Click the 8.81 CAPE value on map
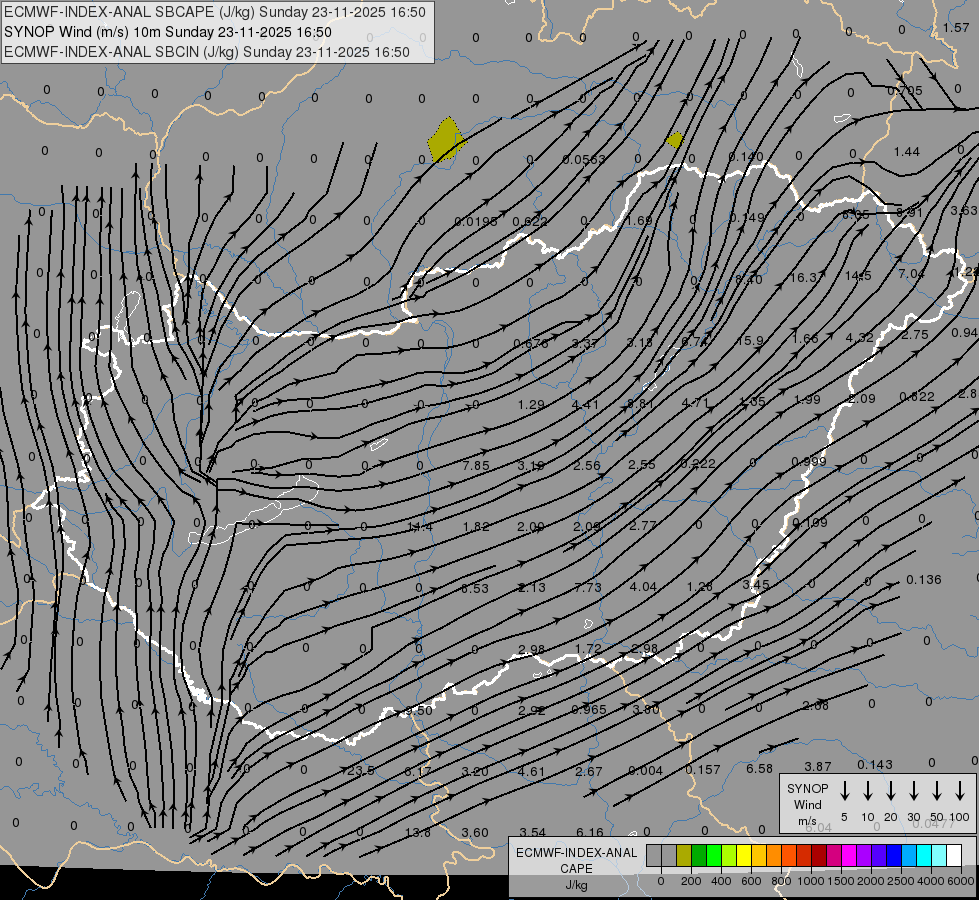The height and width of the screenshot is (900, 979). coord(640,403)
